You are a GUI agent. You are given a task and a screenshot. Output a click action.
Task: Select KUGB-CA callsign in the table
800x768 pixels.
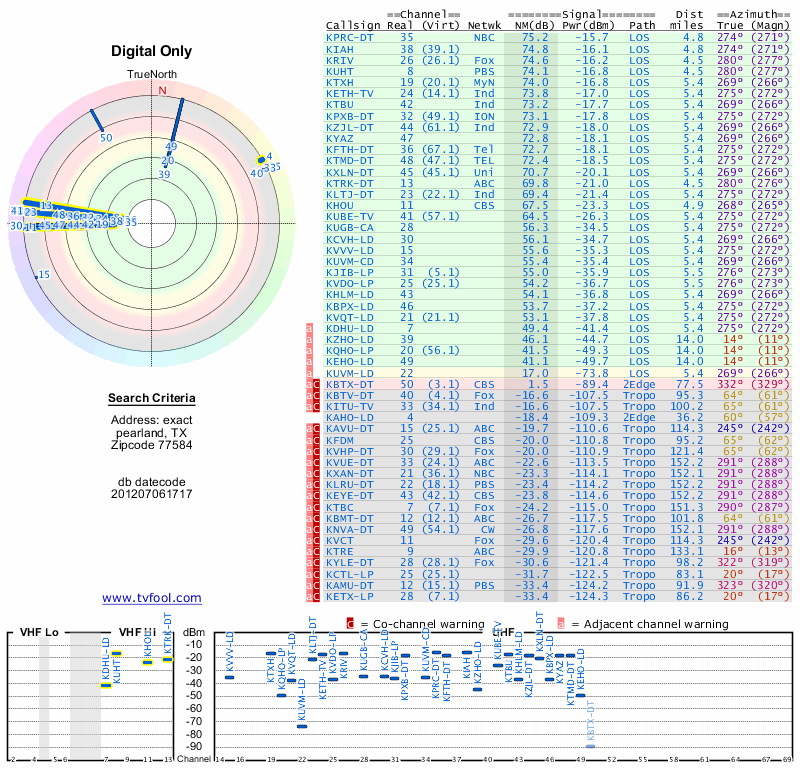click(349, 228)
